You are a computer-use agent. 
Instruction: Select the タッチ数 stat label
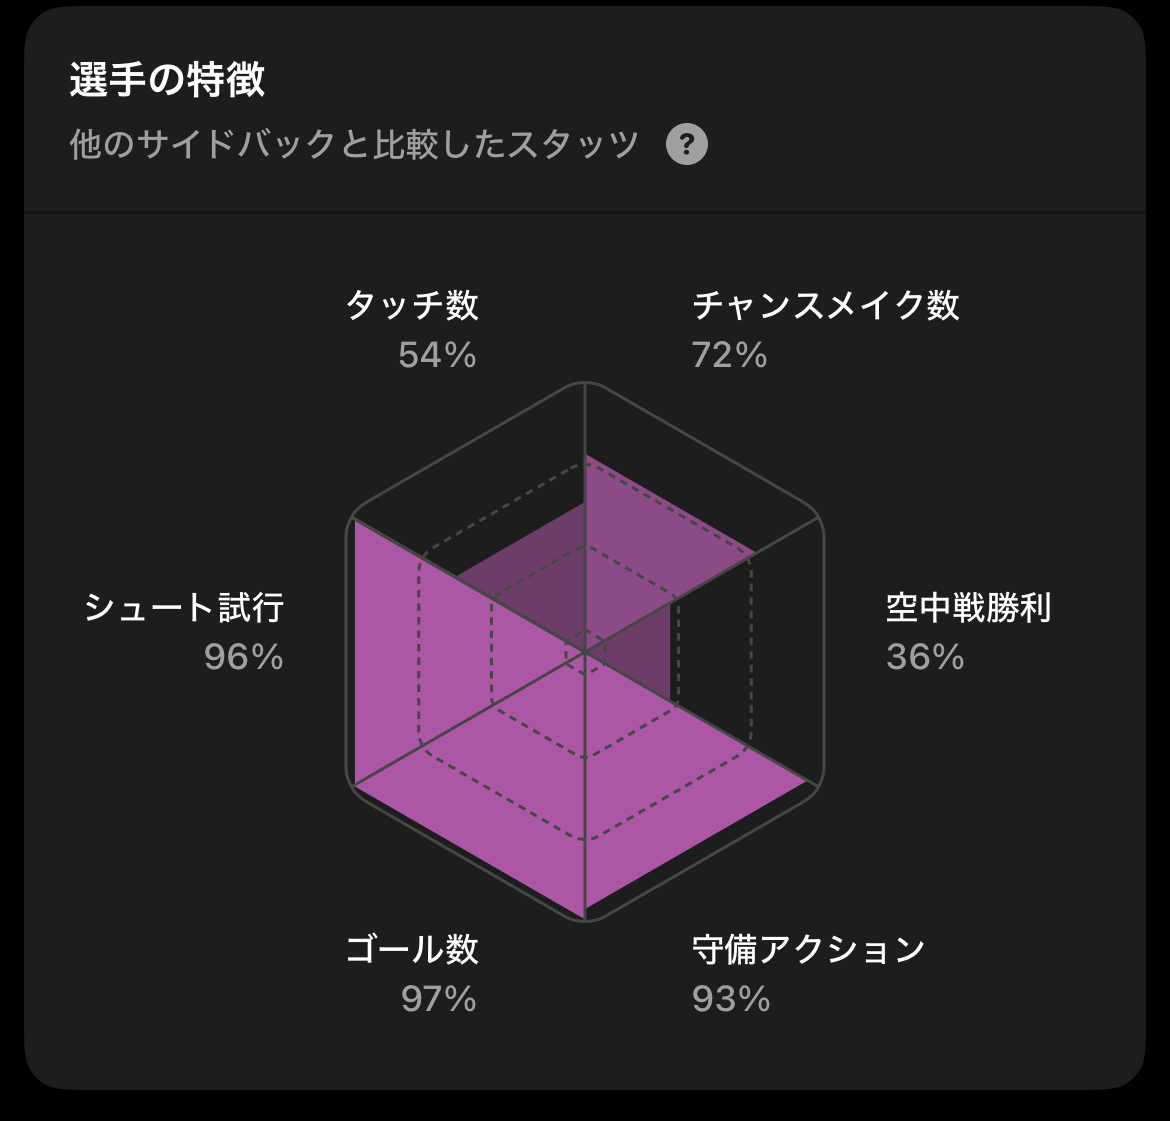[x=412, y=305]
